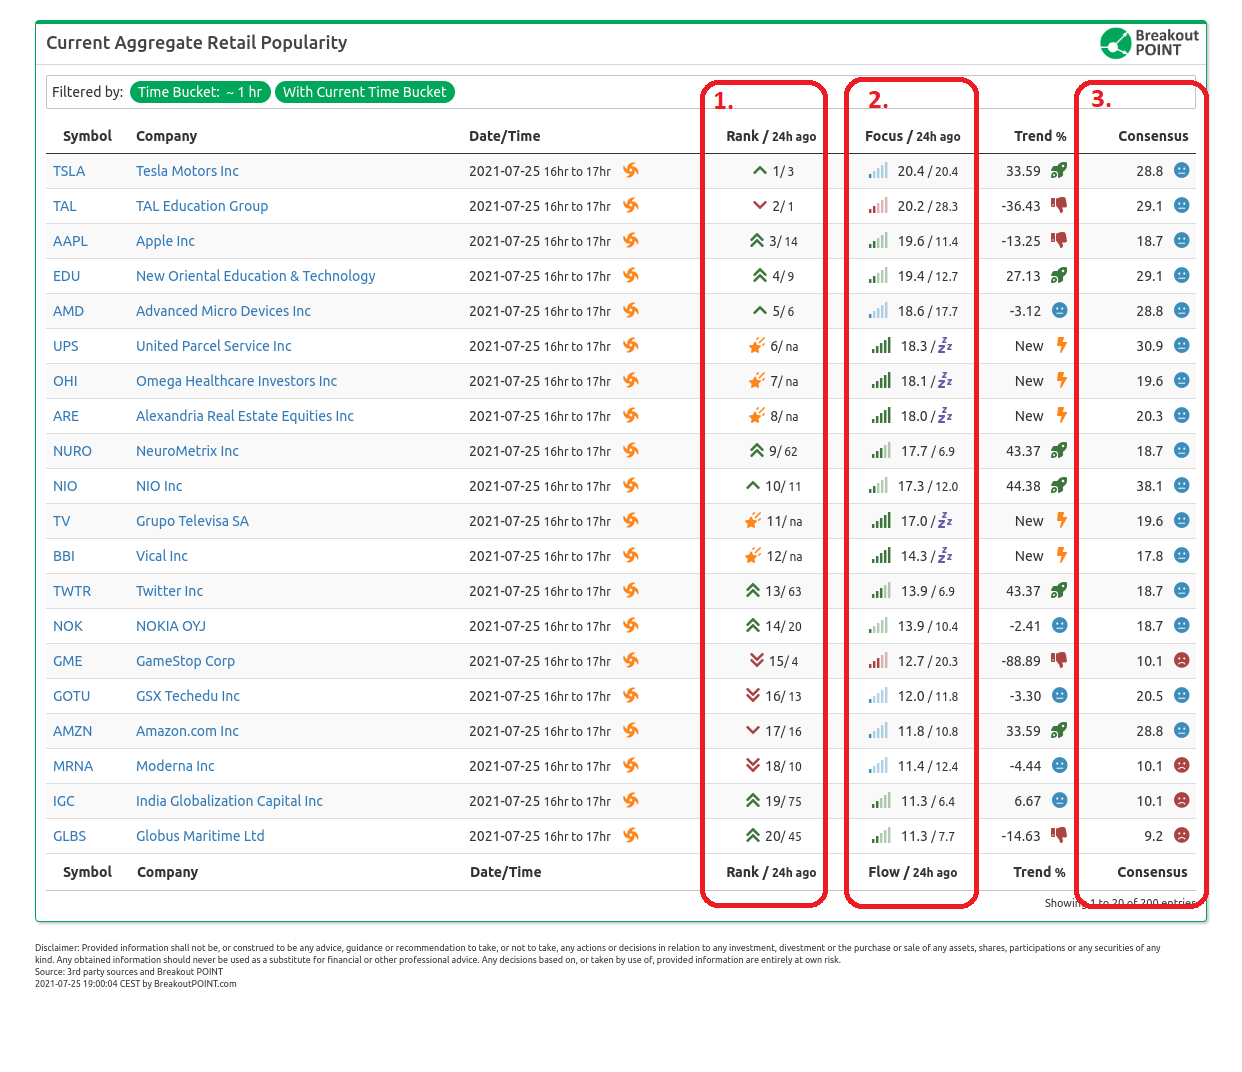The width and height of the screenshot is (1242, 1072).
Task: Click Omega Healthcare Investors Inc link
Action: 236,381
